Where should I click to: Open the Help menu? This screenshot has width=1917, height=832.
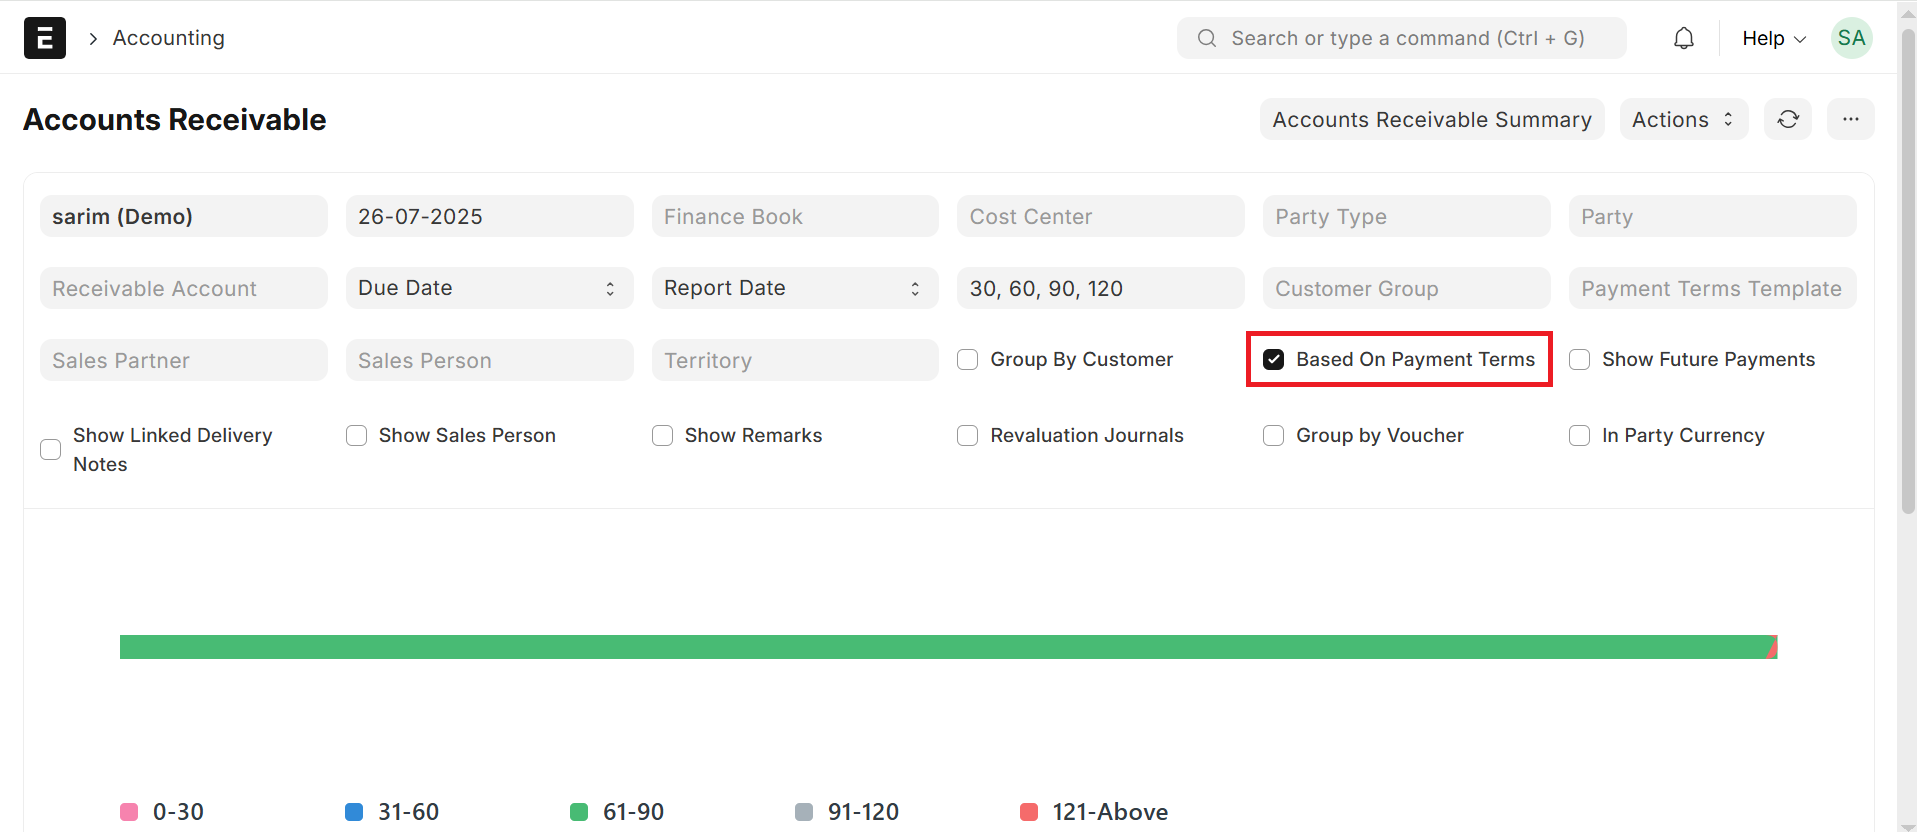(x=1773, y=38)
